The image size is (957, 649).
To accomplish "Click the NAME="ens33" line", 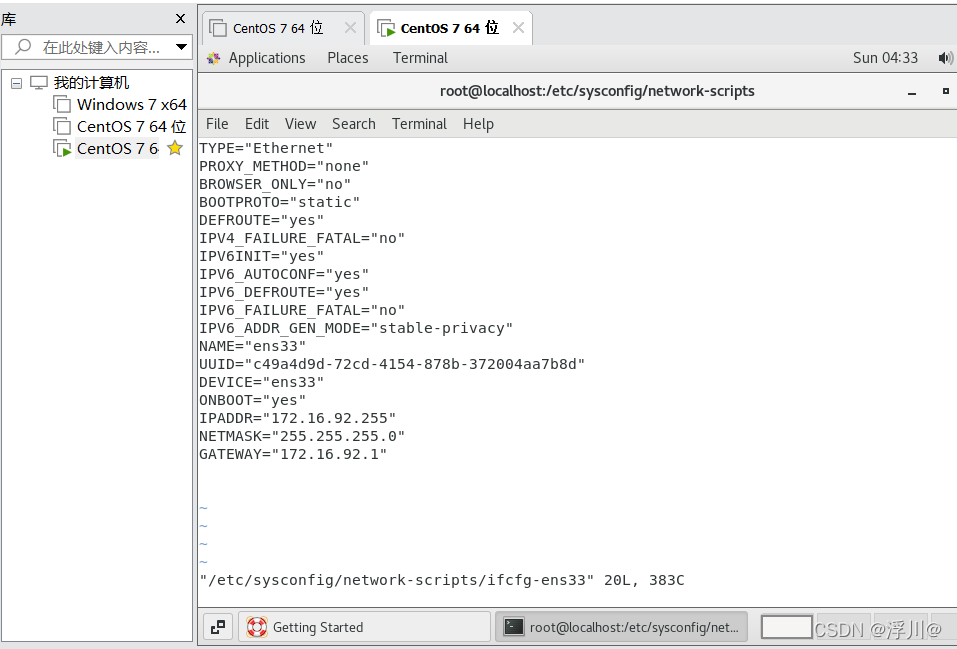I will pos(253,346).
